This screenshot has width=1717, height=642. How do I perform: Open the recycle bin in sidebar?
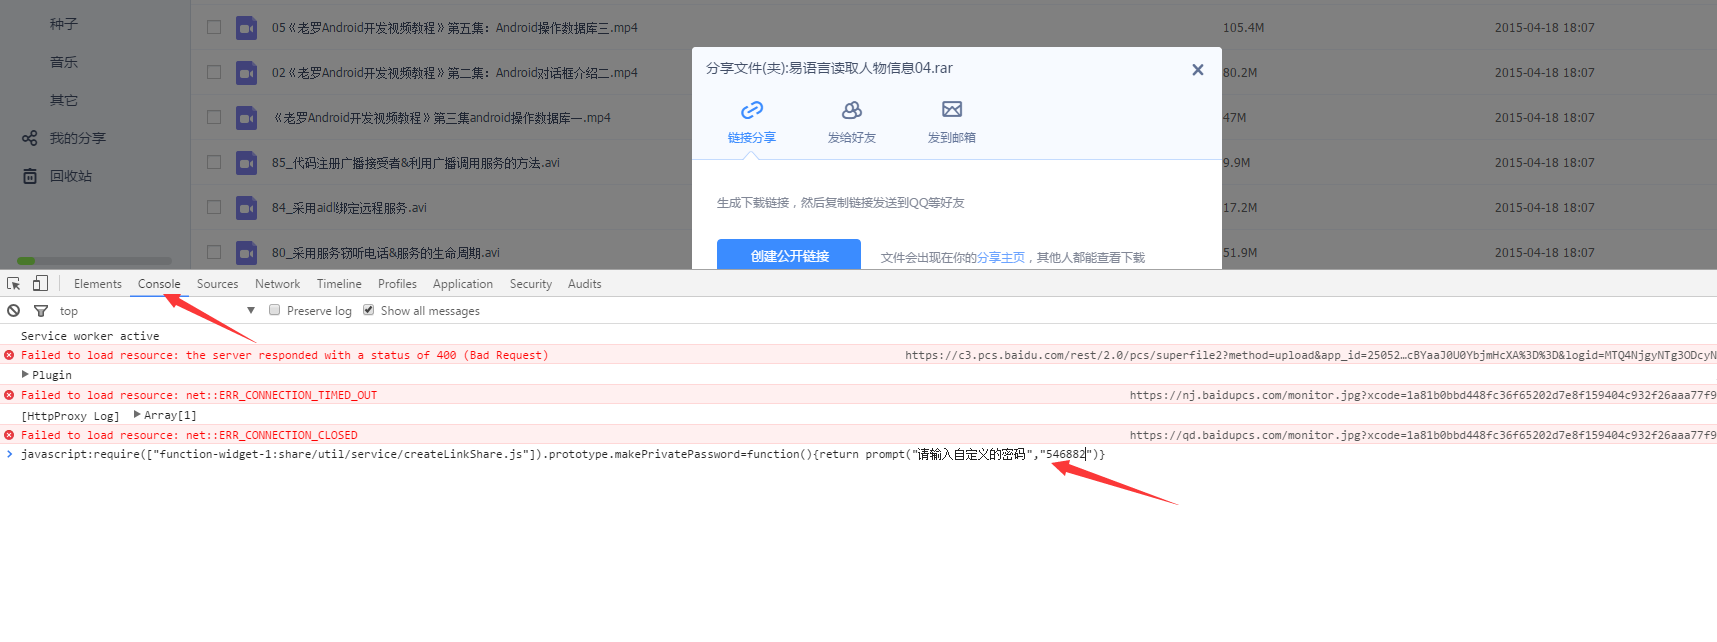tap(70, 176)
